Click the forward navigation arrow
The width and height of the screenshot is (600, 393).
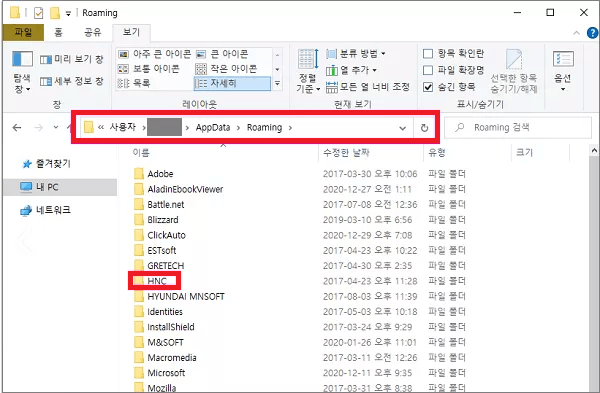coord(39,127)
